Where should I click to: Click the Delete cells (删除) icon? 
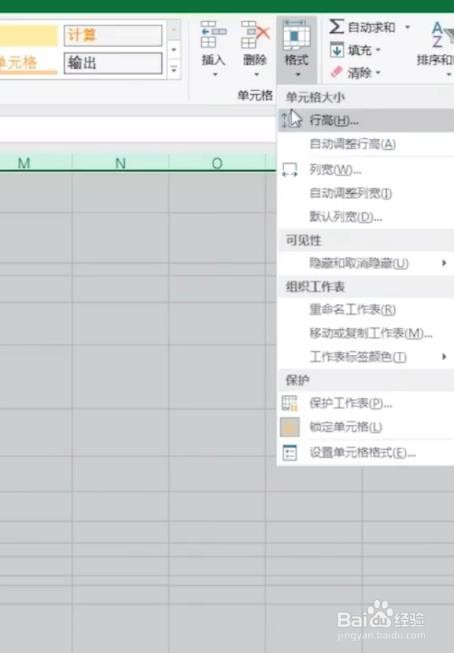(x=255, y=35)
